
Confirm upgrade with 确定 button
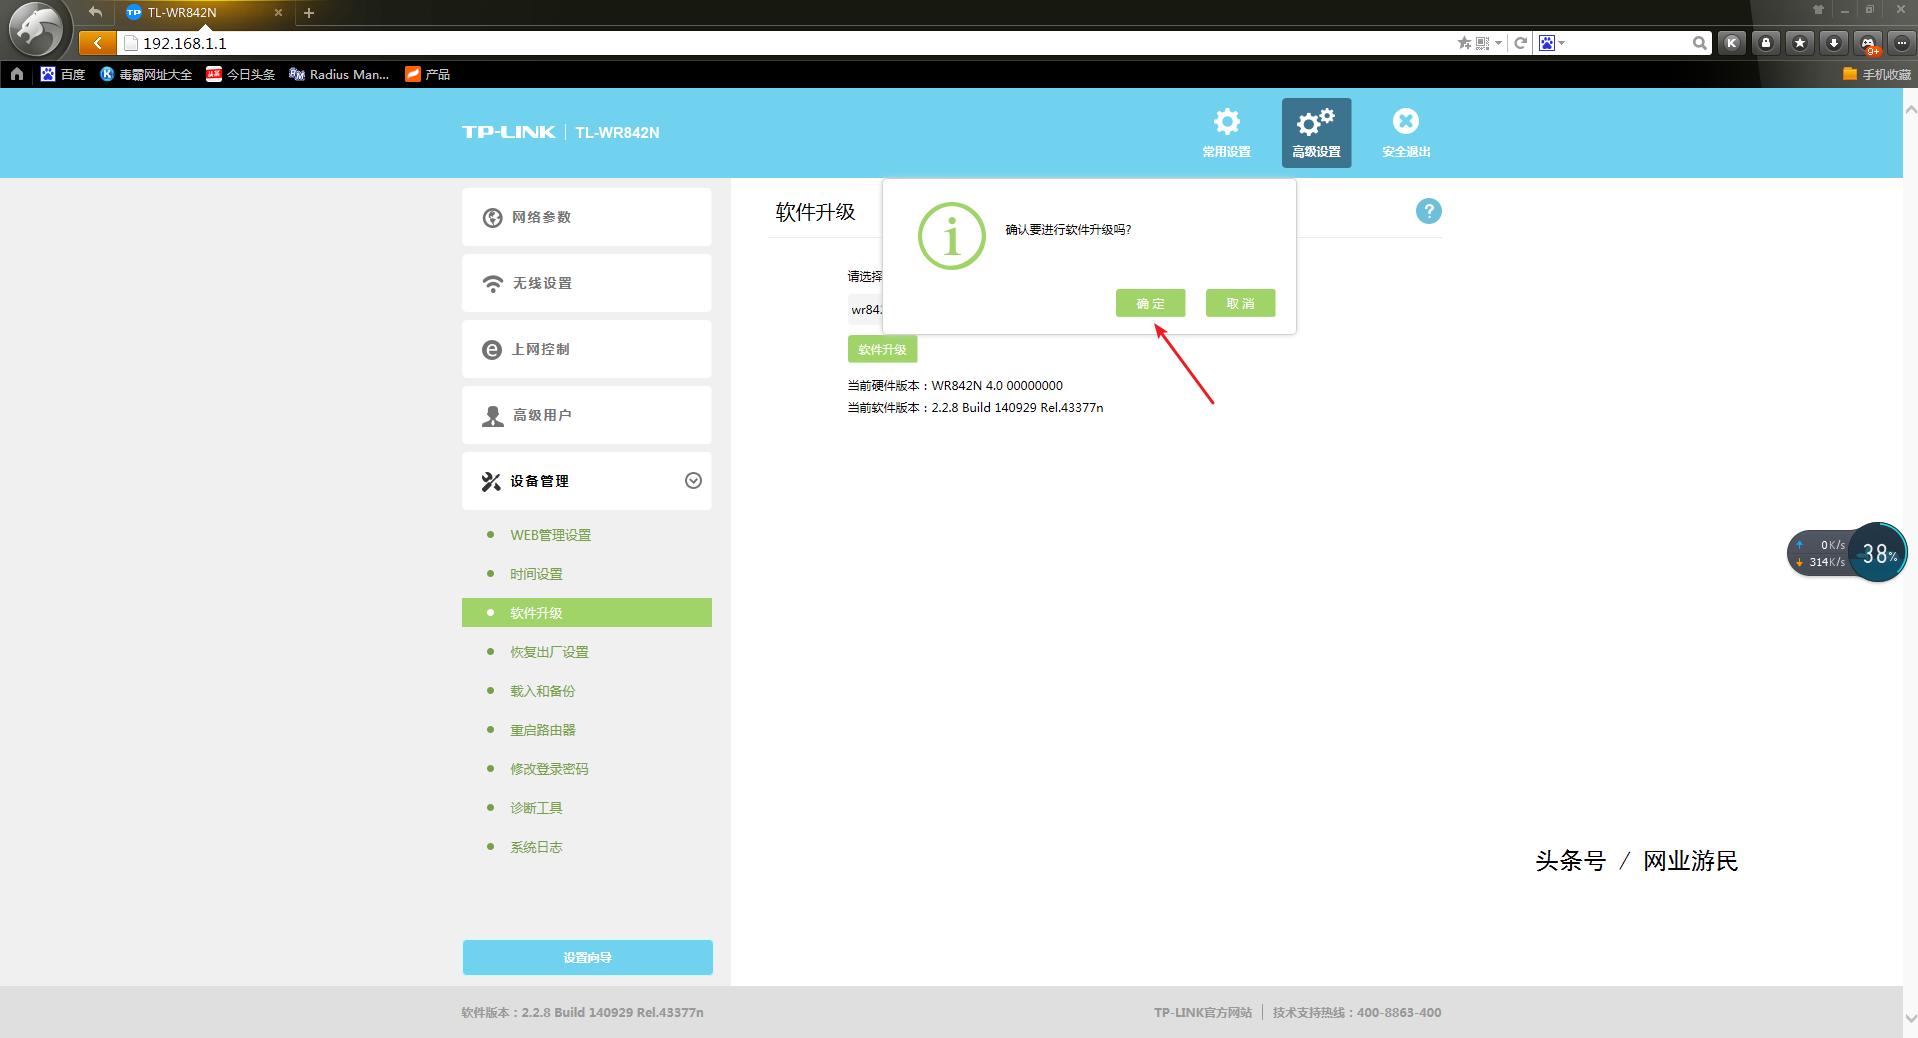point(1151,303)
